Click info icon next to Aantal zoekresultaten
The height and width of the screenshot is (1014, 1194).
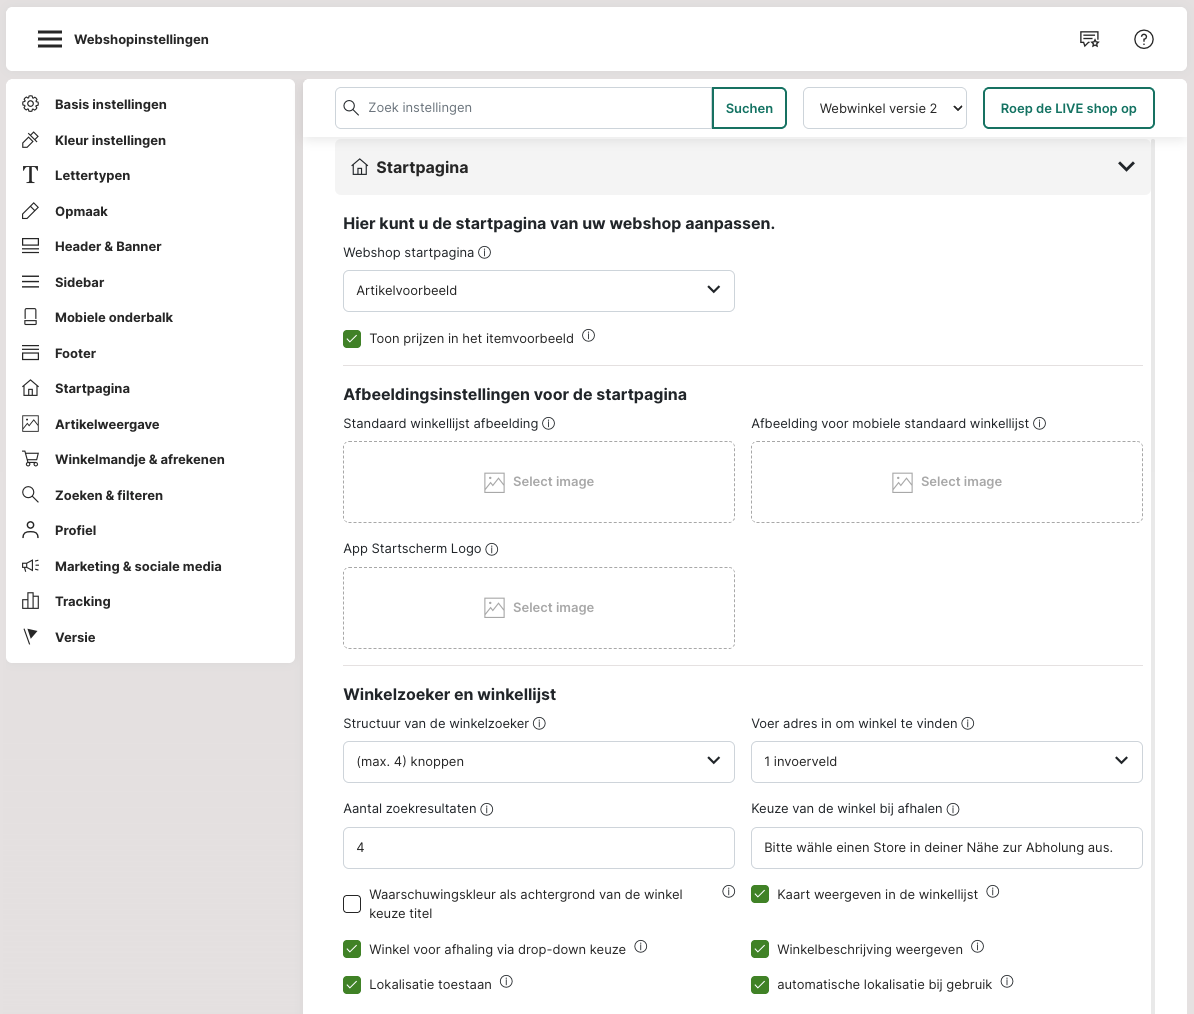[487, 809]
